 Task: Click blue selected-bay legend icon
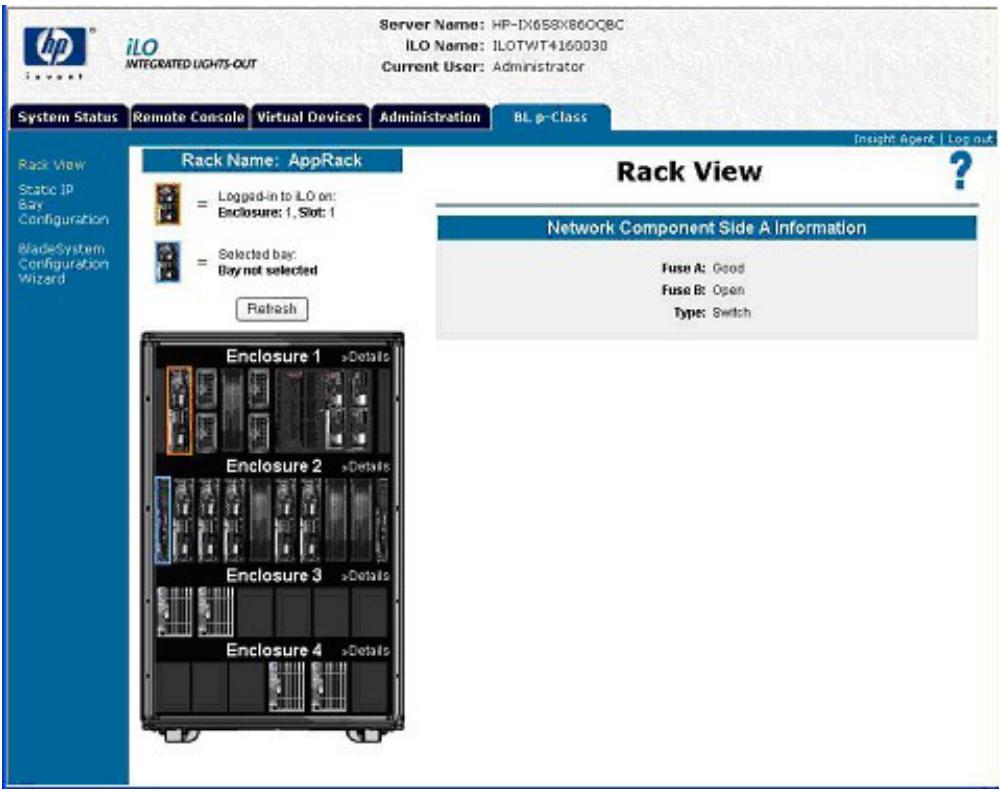click(x=168, y=262)
